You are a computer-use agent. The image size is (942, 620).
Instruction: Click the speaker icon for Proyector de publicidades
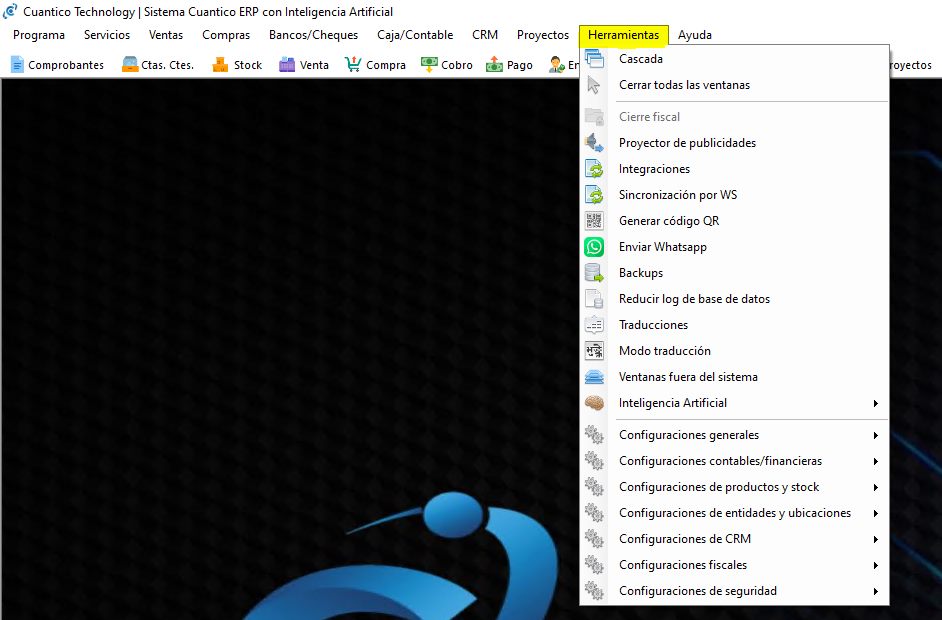[x=594, y=143]
